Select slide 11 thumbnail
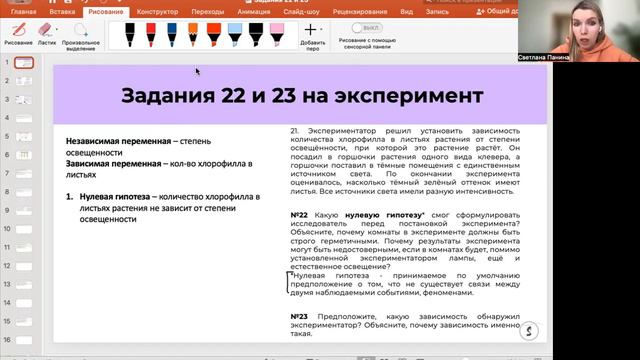This screenshot has height=360, width=640. 24,248
